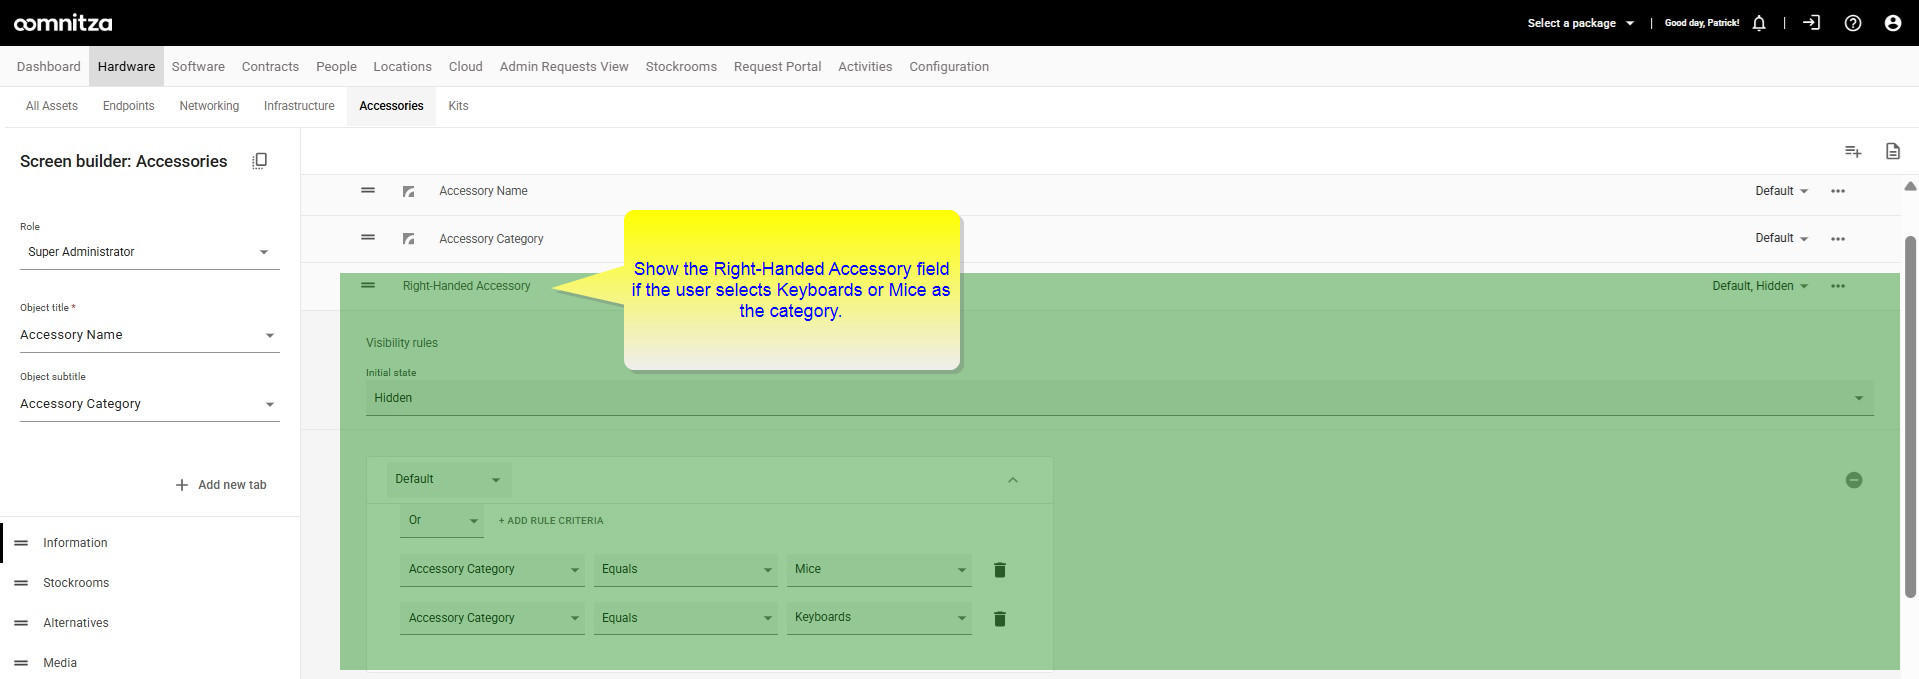This screenshot has height=679, width=1919.
Task: Click the Accessory Category field type icon
Action: point(408,239)
